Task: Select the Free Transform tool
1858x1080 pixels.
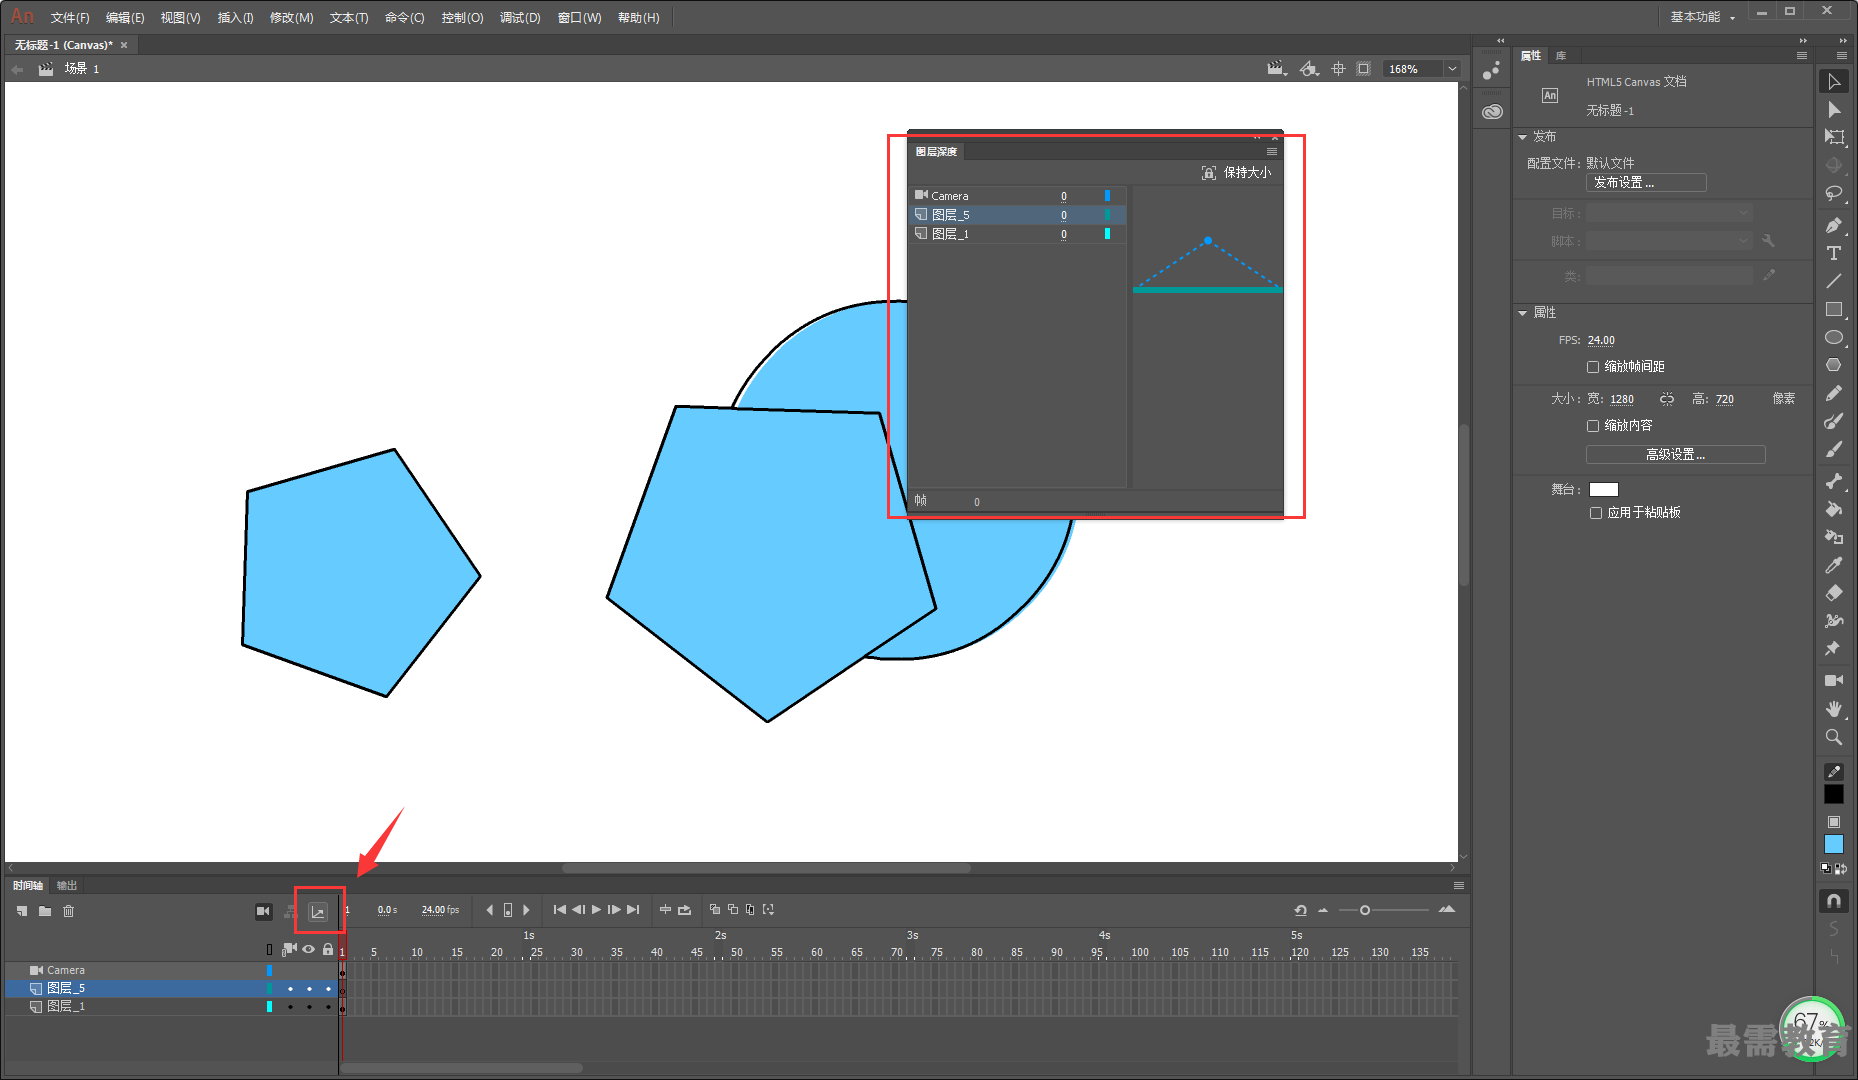Action: point(1833,138)
